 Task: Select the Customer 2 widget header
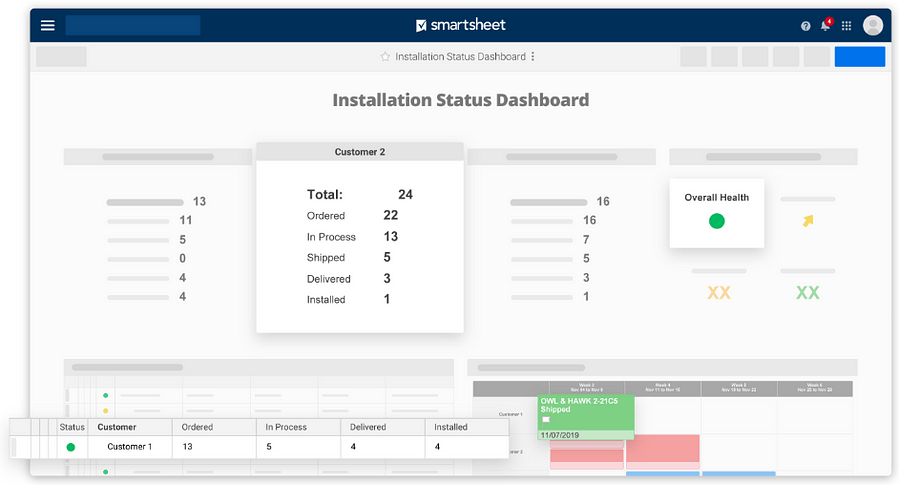pyautogui.click(x=359, y=152)
